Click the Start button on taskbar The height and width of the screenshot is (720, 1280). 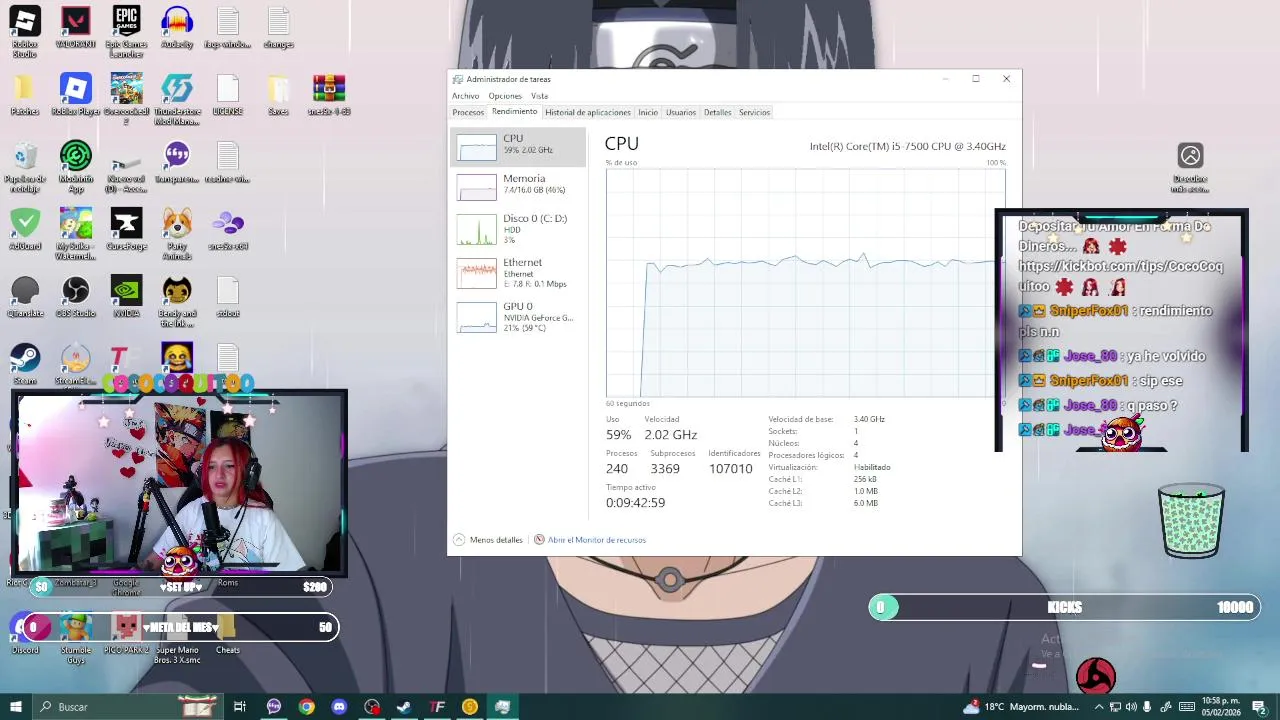tap(15, 707)
